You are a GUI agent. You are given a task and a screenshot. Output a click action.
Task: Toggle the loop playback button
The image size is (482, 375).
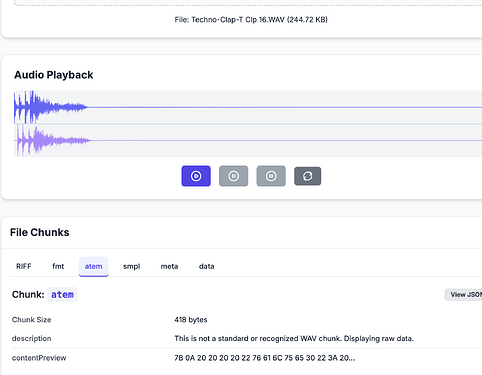point(308,176)
